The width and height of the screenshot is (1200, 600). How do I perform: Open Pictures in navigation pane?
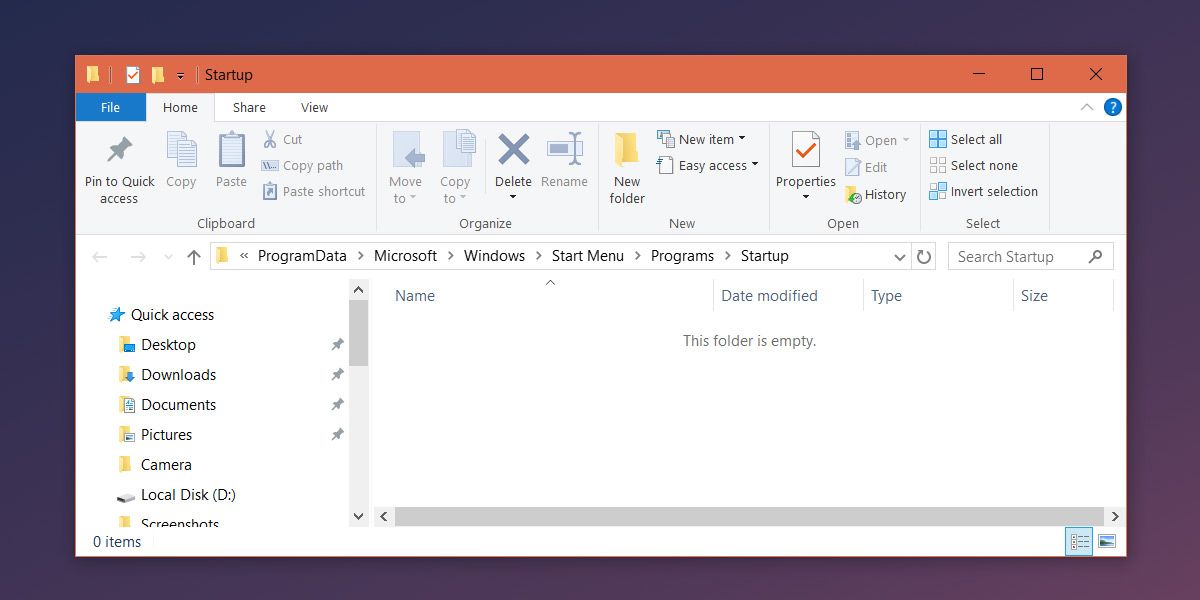coord(155,435)
